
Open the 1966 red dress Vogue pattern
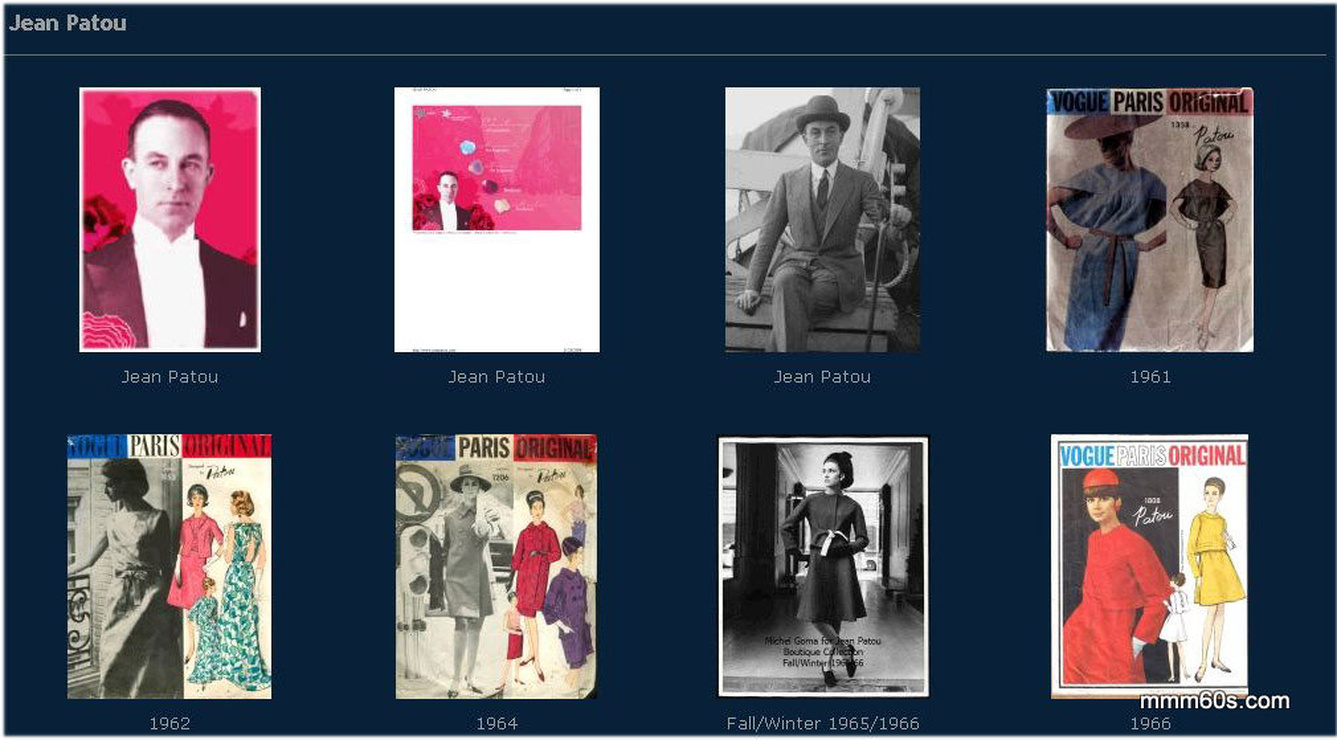(x=1150, y=566)
